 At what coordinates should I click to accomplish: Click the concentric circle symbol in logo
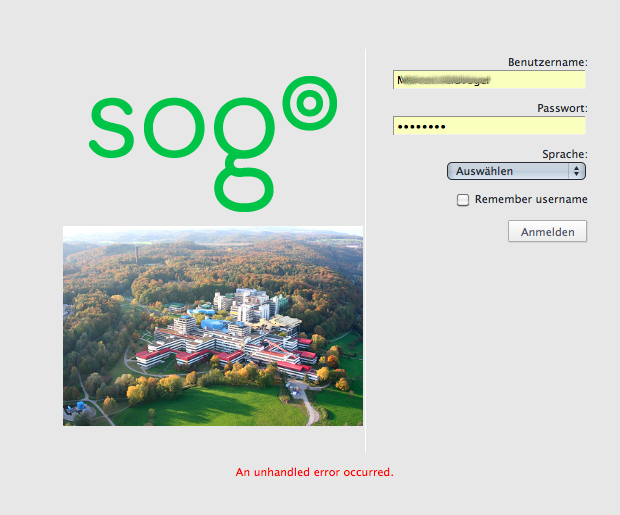click(309, 105)
